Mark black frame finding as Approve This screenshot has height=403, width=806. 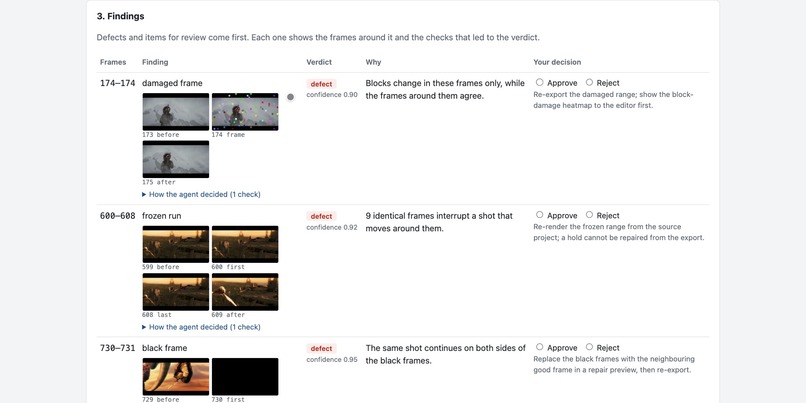pos(539,347)
